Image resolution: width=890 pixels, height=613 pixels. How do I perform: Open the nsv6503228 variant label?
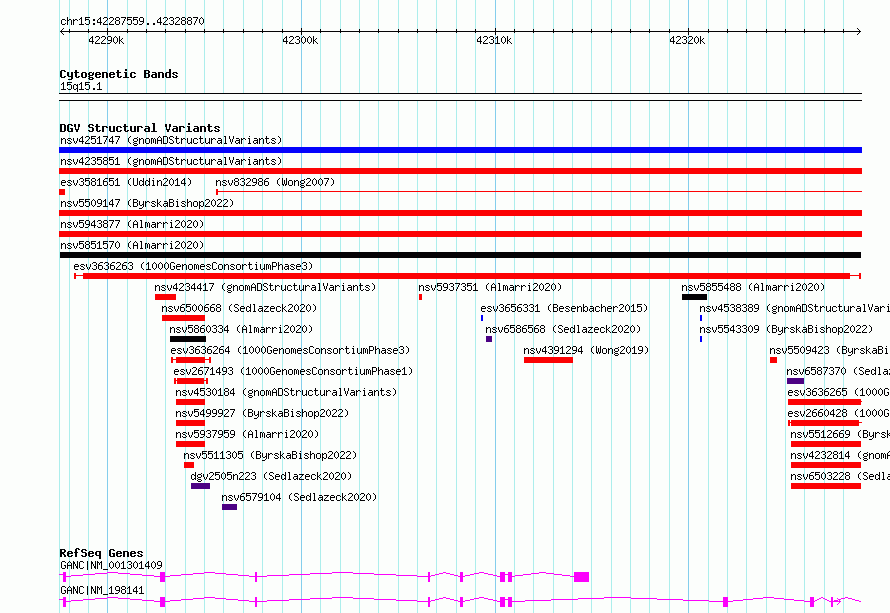point(840,476)
